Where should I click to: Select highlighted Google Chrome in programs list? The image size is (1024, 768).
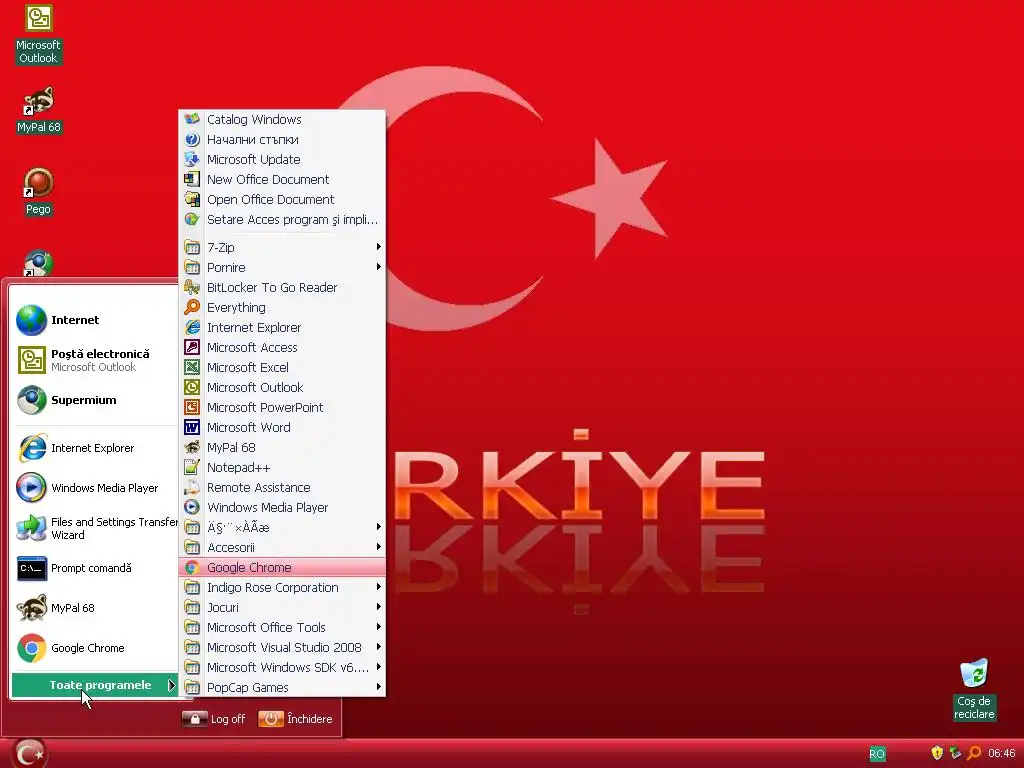[282, 568]
